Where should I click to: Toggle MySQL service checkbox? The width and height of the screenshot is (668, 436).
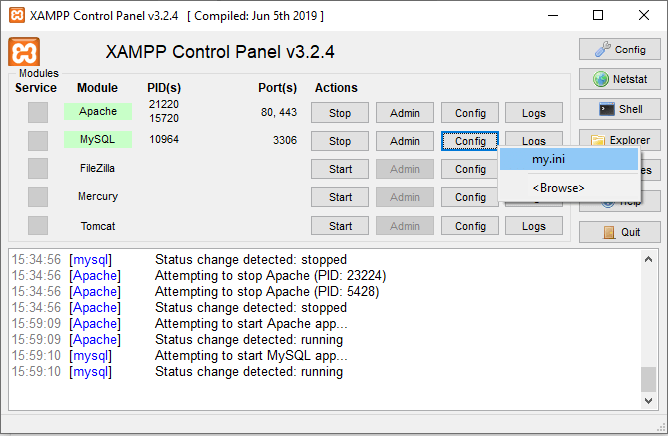[x=37, y=141]
